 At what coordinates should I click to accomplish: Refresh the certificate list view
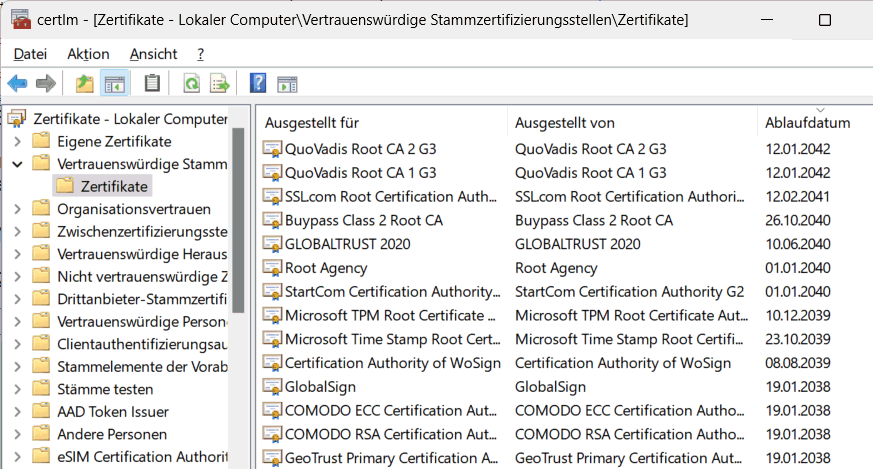point(192,84)
